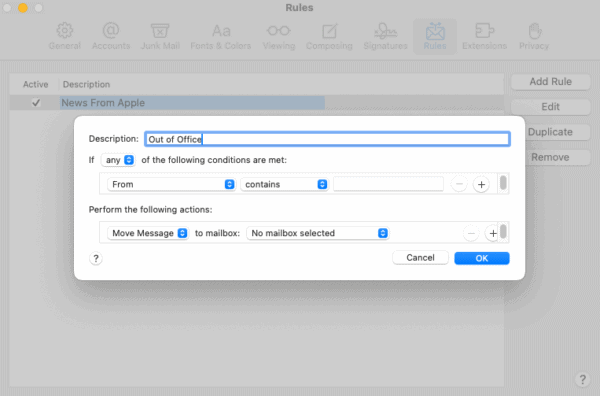Minimize the Rules window
Screen dimensions: 600x396
(x=23, y=8)
